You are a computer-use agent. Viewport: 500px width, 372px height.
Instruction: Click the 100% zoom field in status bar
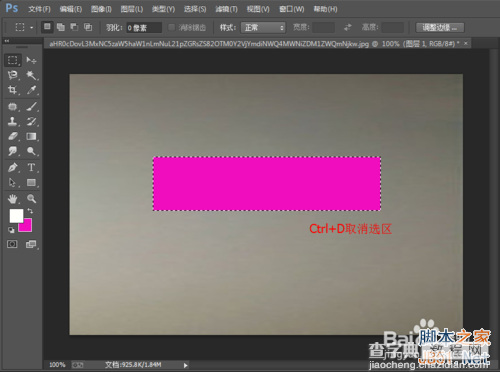[x=57, y=365]
